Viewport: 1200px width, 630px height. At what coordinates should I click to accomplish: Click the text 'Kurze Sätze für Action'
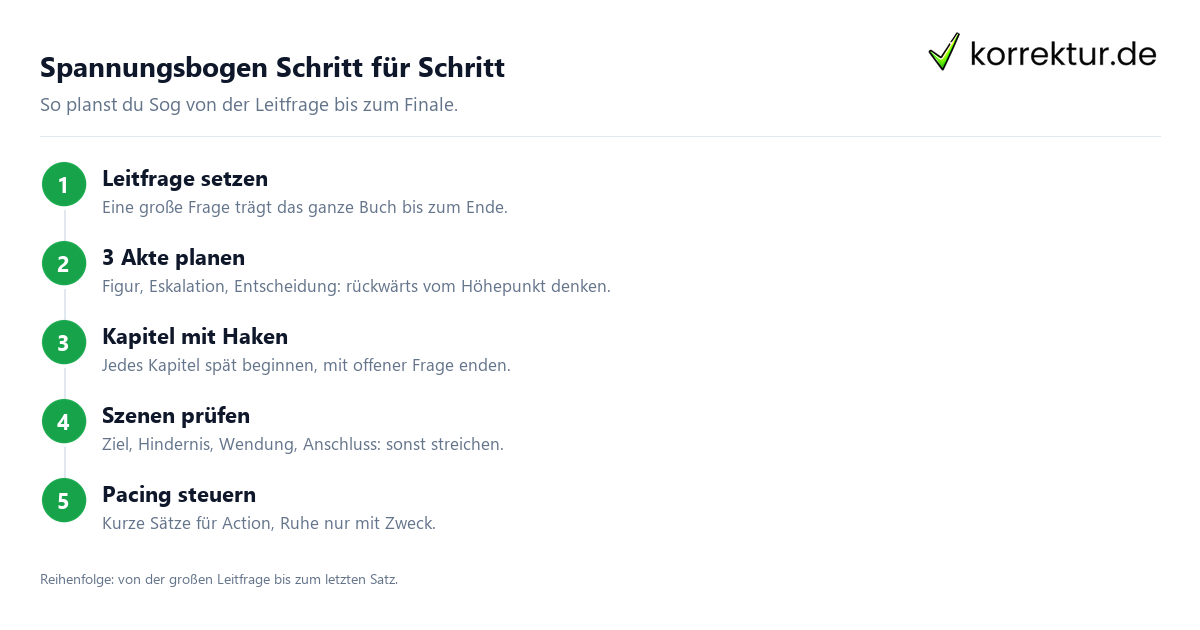click(186, 524)
